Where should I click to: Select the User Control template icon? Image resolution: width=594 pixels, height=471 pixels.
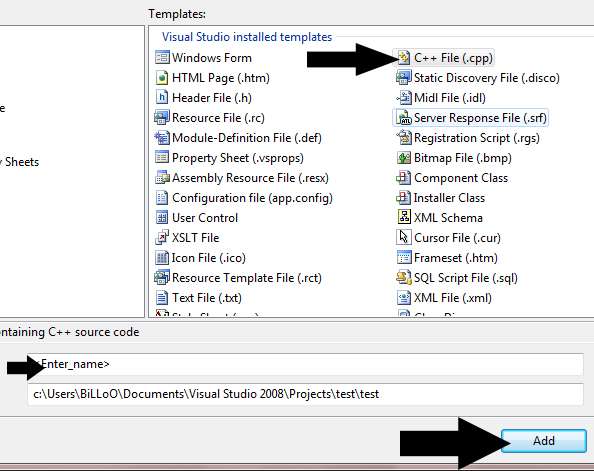pyautogui.click(x=162, y=218)
